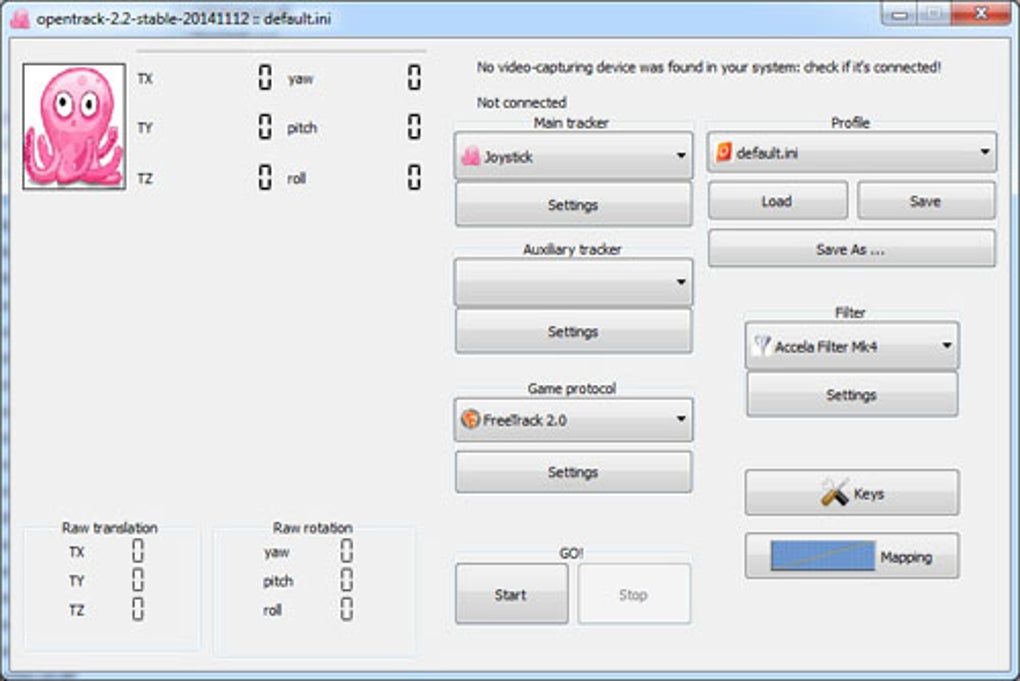The height and width of the screenshot is (681, 1020).
Task: Click the Raw translation TY value
Action: click(138, 580)
